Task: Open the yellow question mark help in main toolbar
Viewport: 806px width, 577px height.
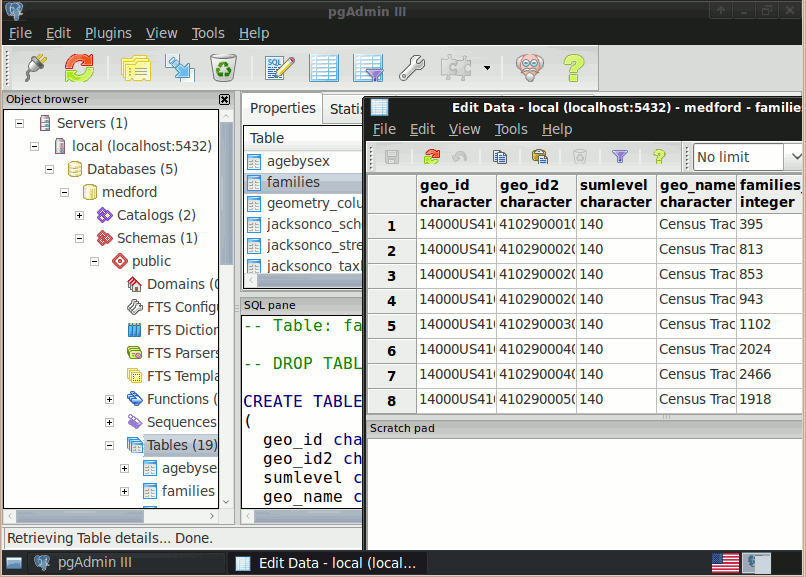Action: coord(572,68)
